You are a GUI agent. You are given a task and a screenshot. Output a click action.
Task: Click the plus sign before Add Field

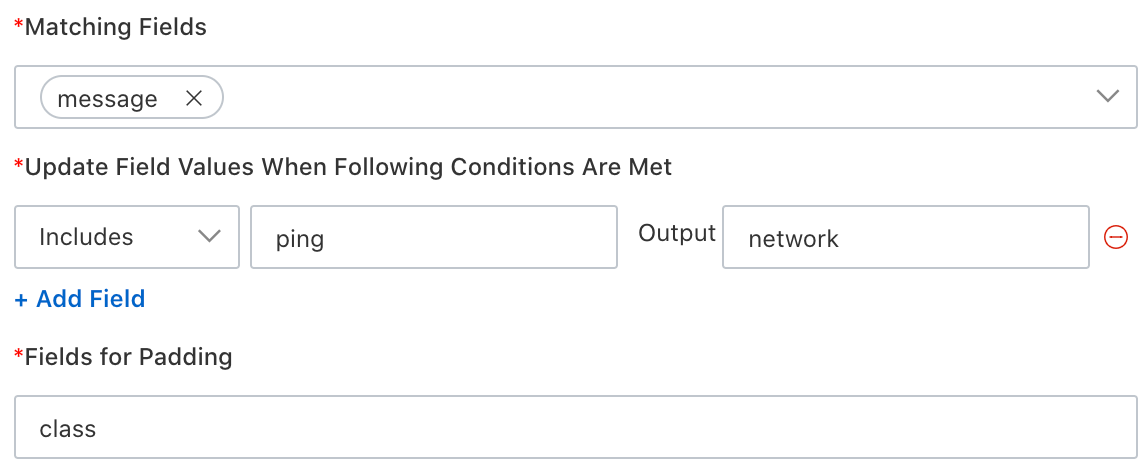pos(22,299)
